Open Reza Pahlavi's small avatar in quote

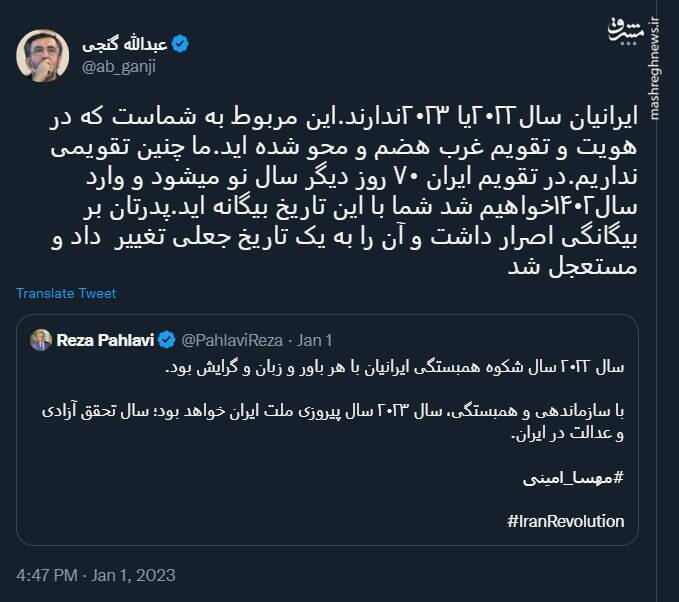41,339
